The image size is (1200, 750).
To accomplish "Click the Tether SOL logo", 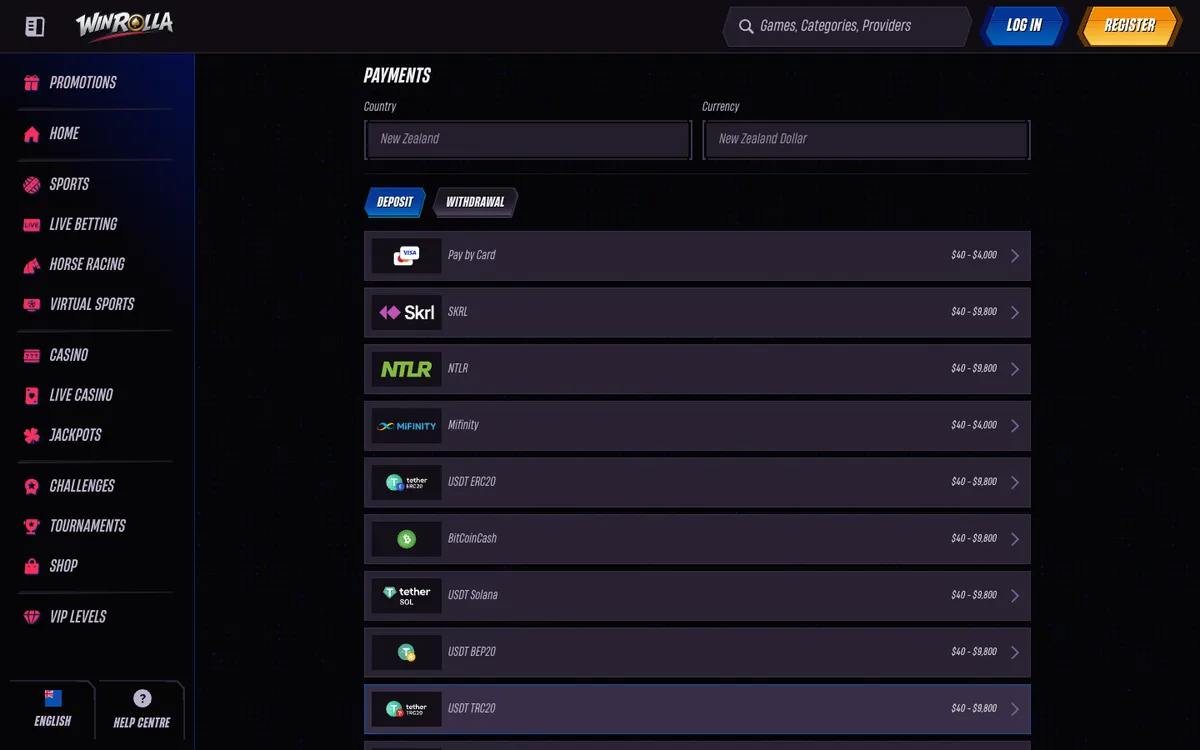I will point(406,596).
